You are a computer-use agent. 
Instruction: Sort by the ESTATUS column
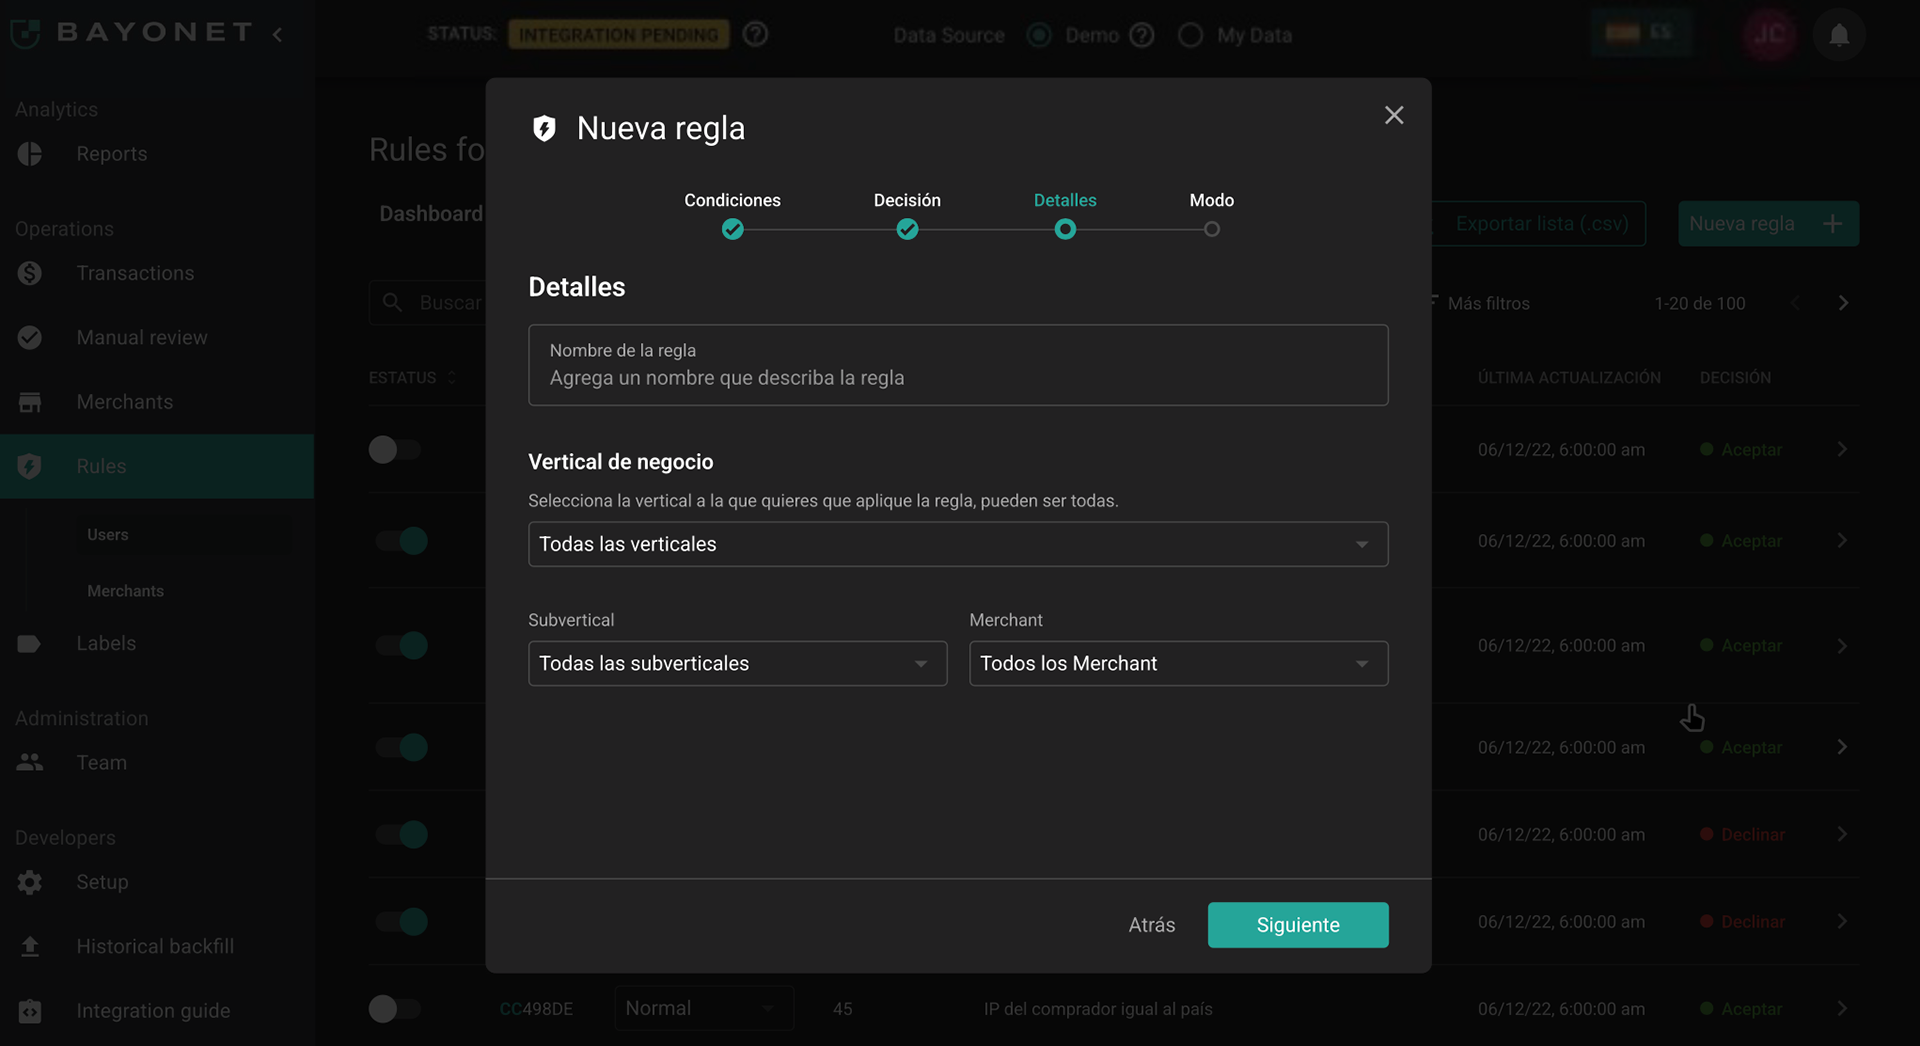click(x=412, y=378)
